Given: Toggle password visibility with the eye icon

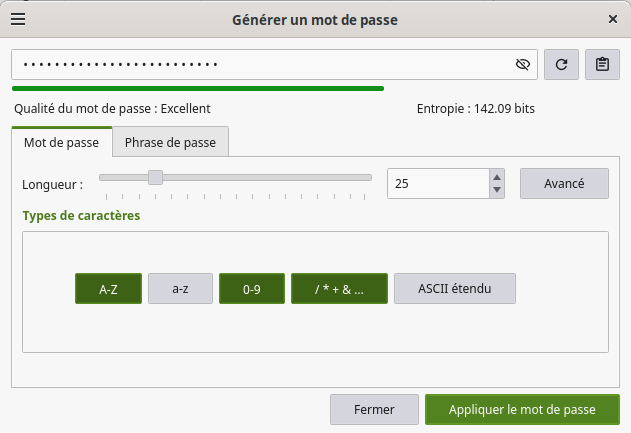Looking at the screenshot, I should 522,64.
